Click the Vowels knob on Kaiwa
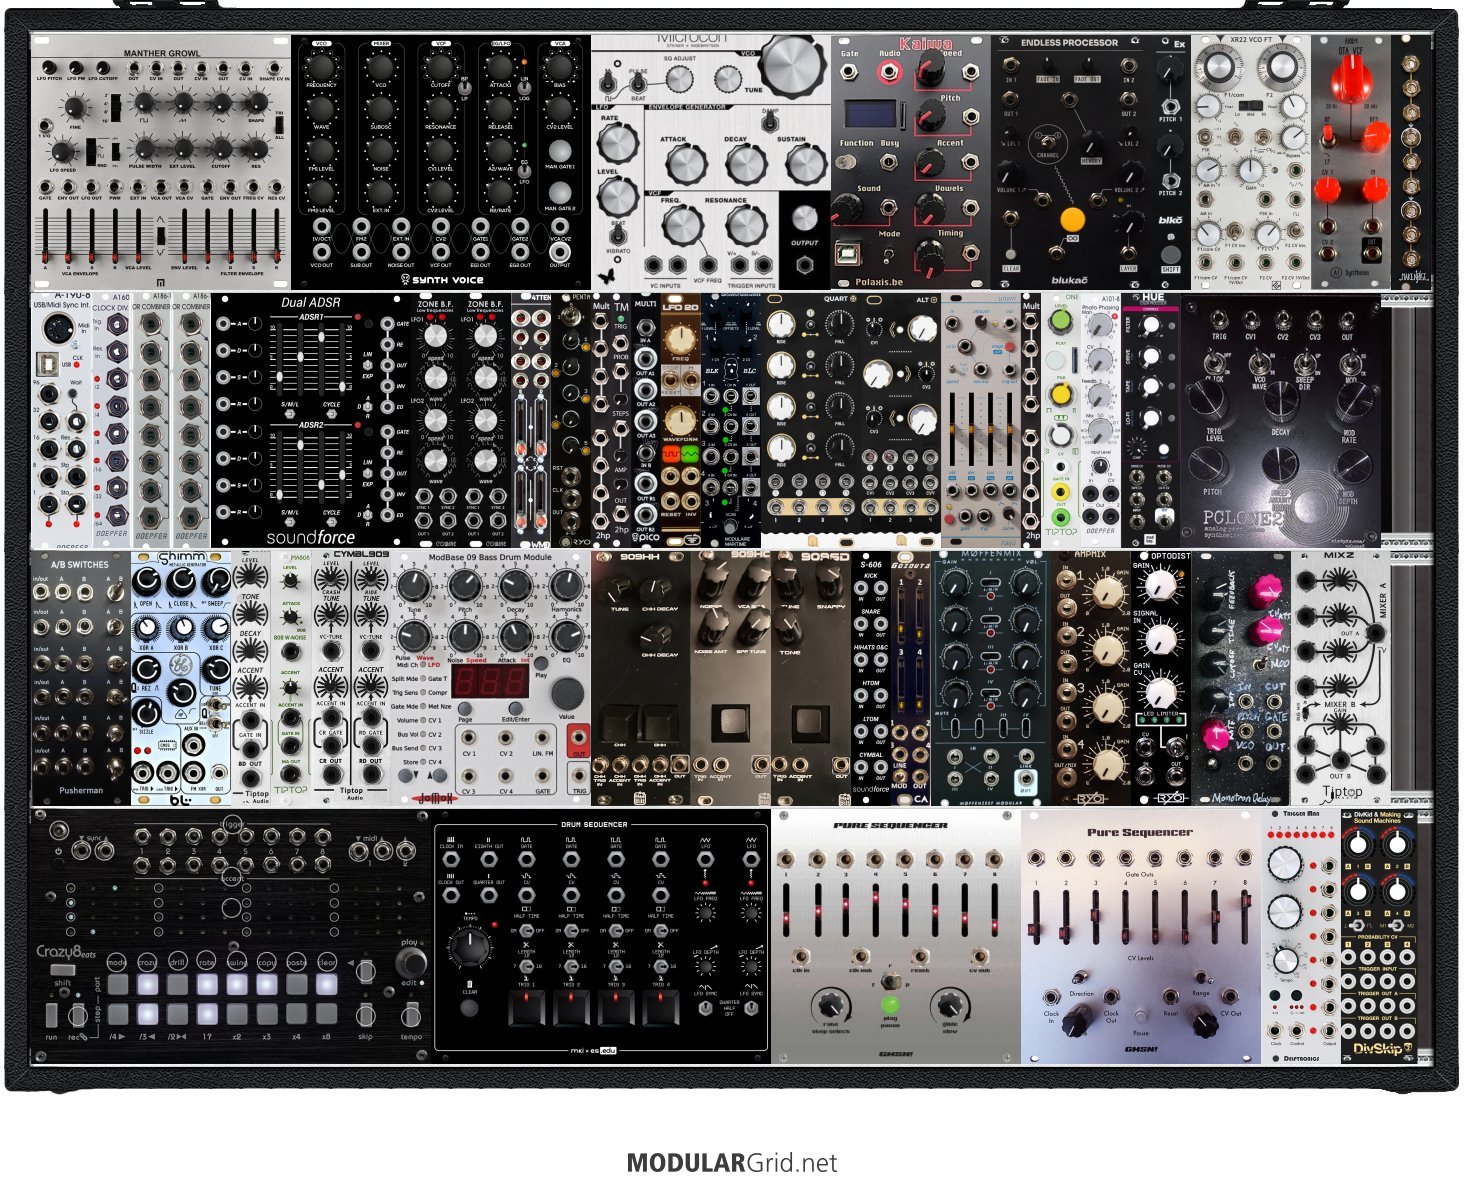The height and width of the screenshot is (1184, 1466). 931,209
